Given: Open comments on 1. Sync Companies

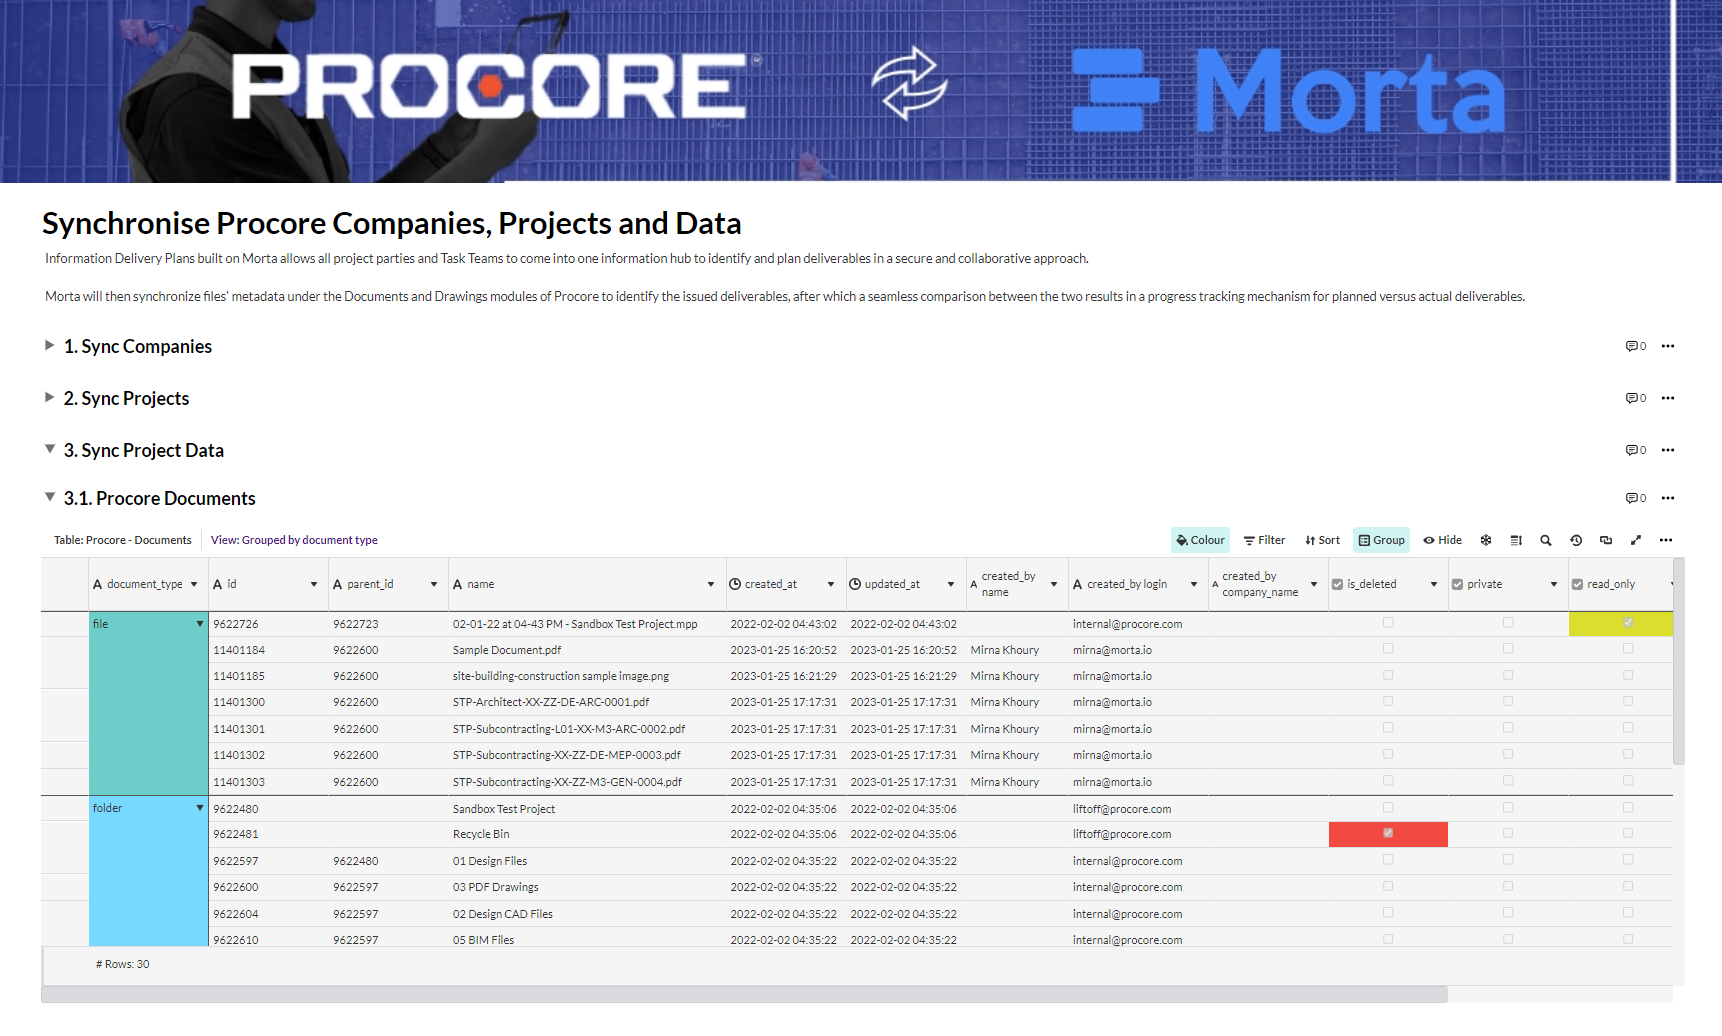Looking at the screenshot, I should click(1635, 346).
